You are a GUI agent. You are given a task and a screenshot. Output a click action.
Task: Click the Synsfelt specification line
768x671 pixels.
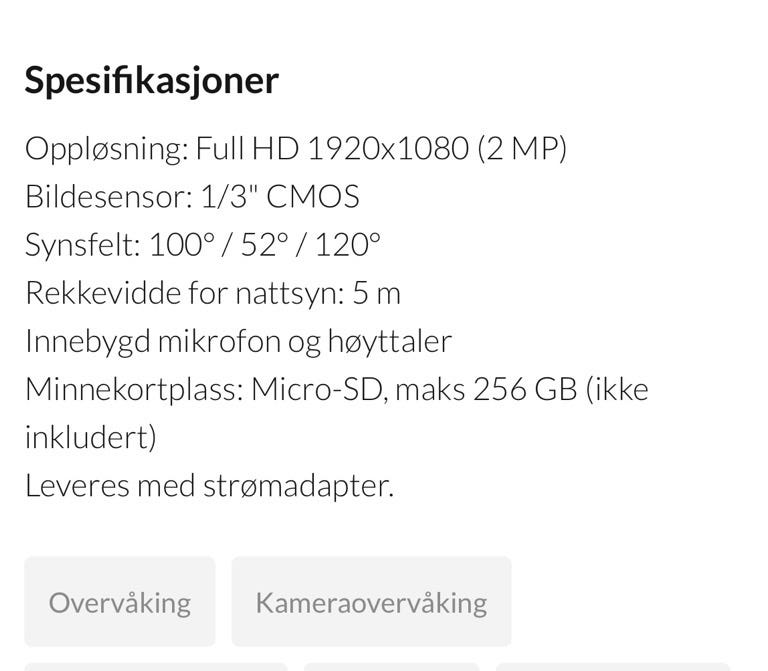tap(203, 244)
